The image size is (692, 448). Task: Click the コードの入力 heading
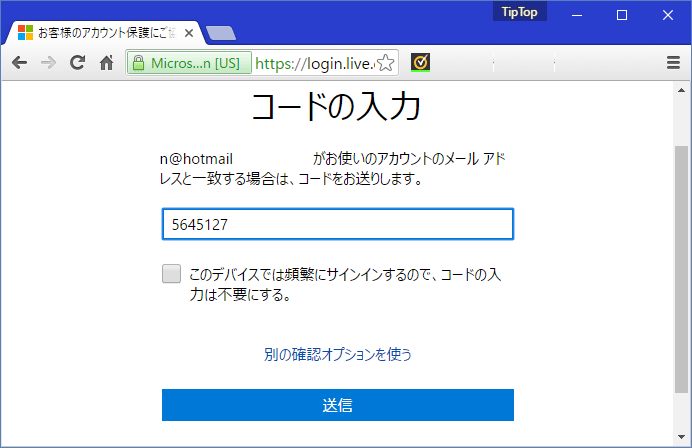point(336,106)
